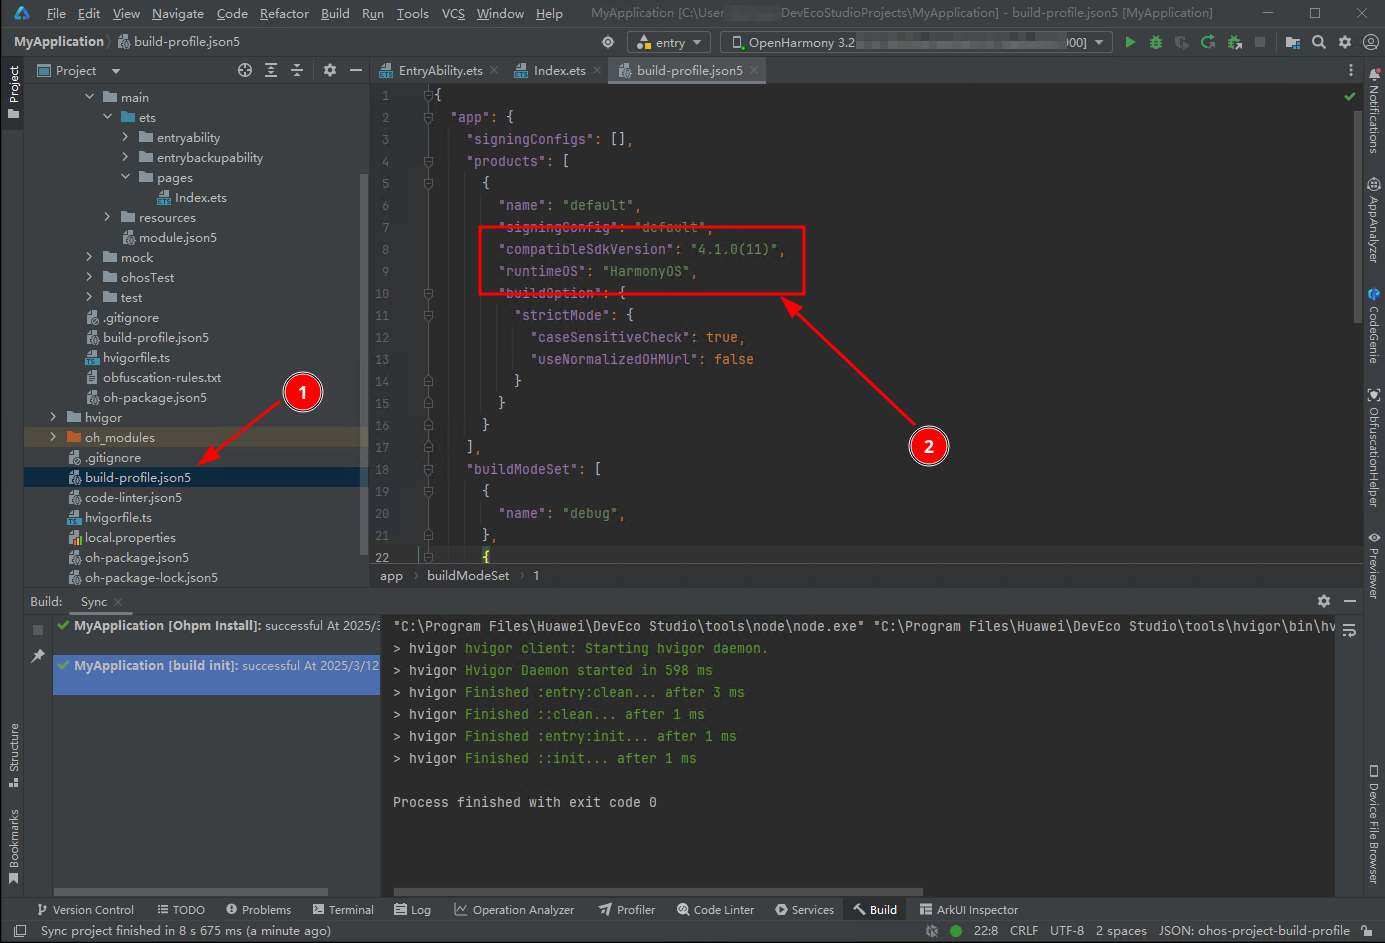Toggle Project tool window on left edge
Screen dimensions: 1385x943
13,92
